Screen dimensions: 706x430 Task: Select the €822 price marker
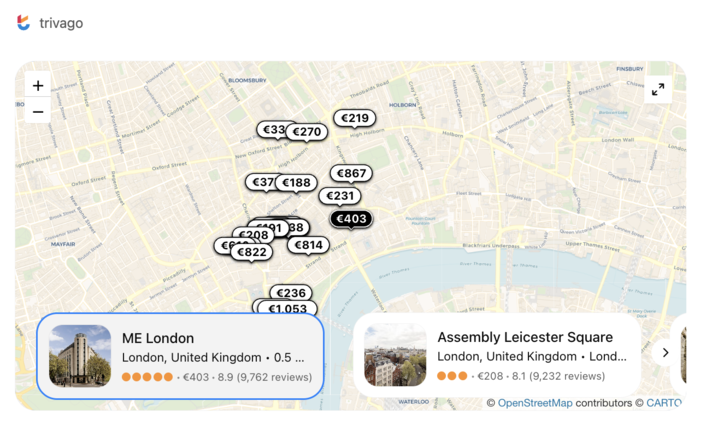click(x=252, y=252)
